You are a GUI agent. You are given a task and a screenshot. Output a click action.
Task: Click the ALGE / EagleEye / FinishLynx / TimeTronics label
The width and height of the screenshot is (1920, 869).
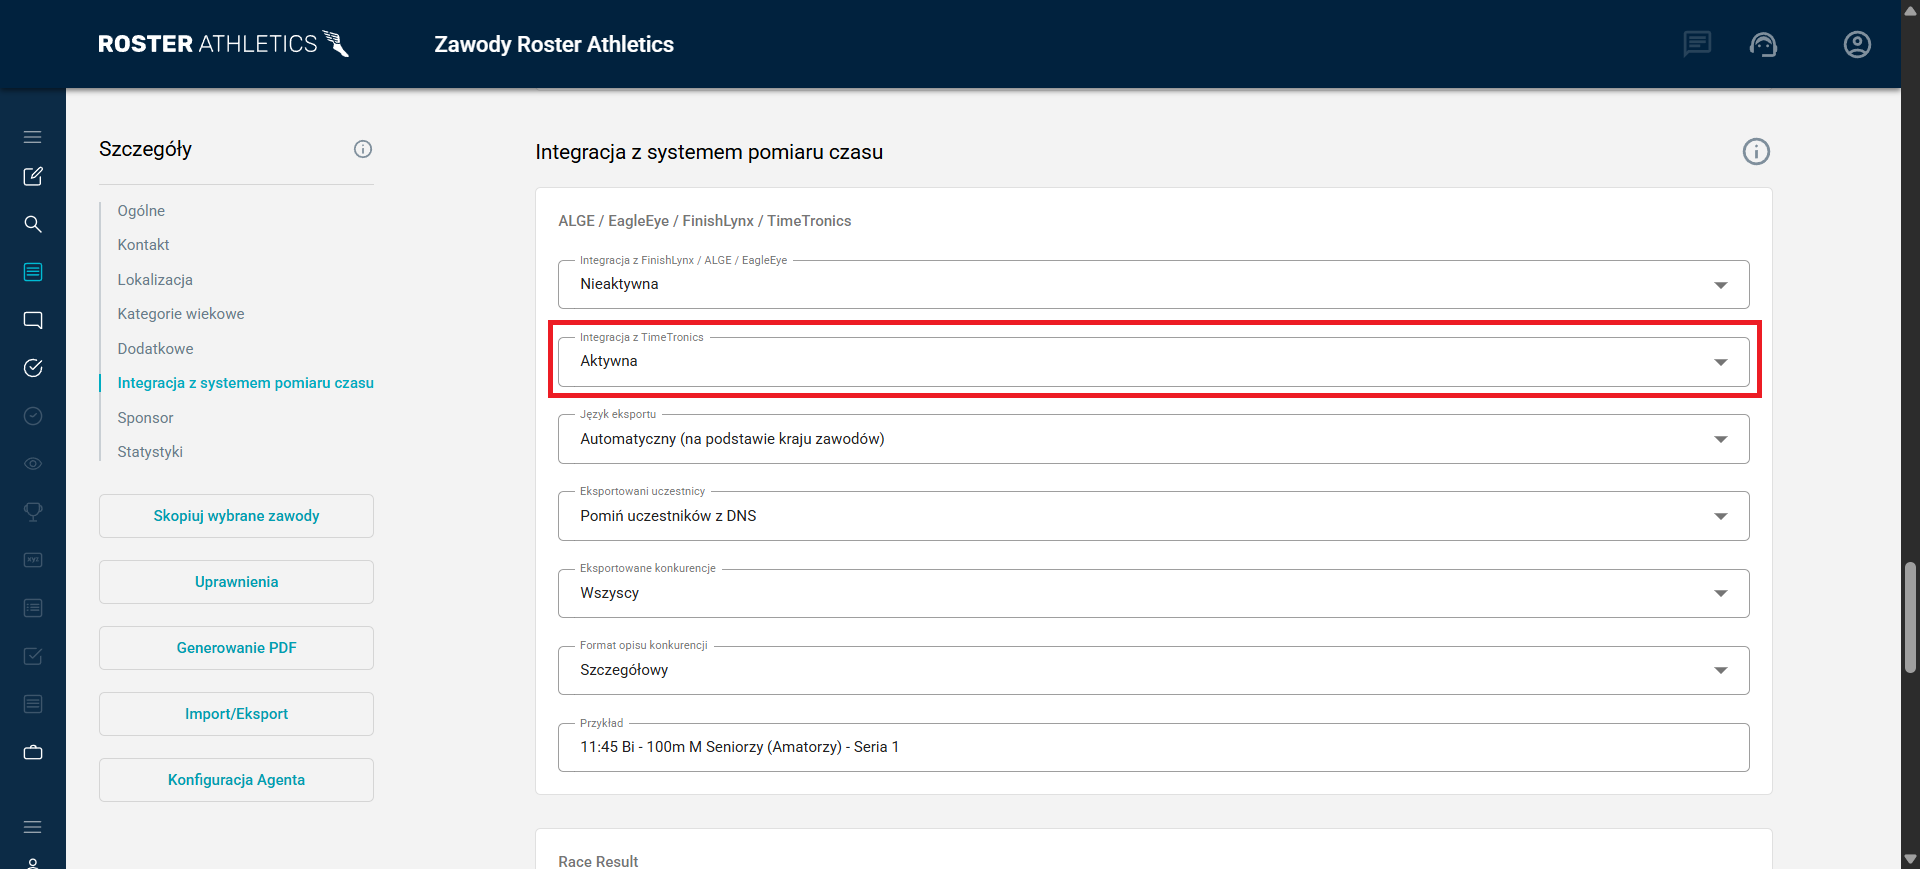point(705,221)
